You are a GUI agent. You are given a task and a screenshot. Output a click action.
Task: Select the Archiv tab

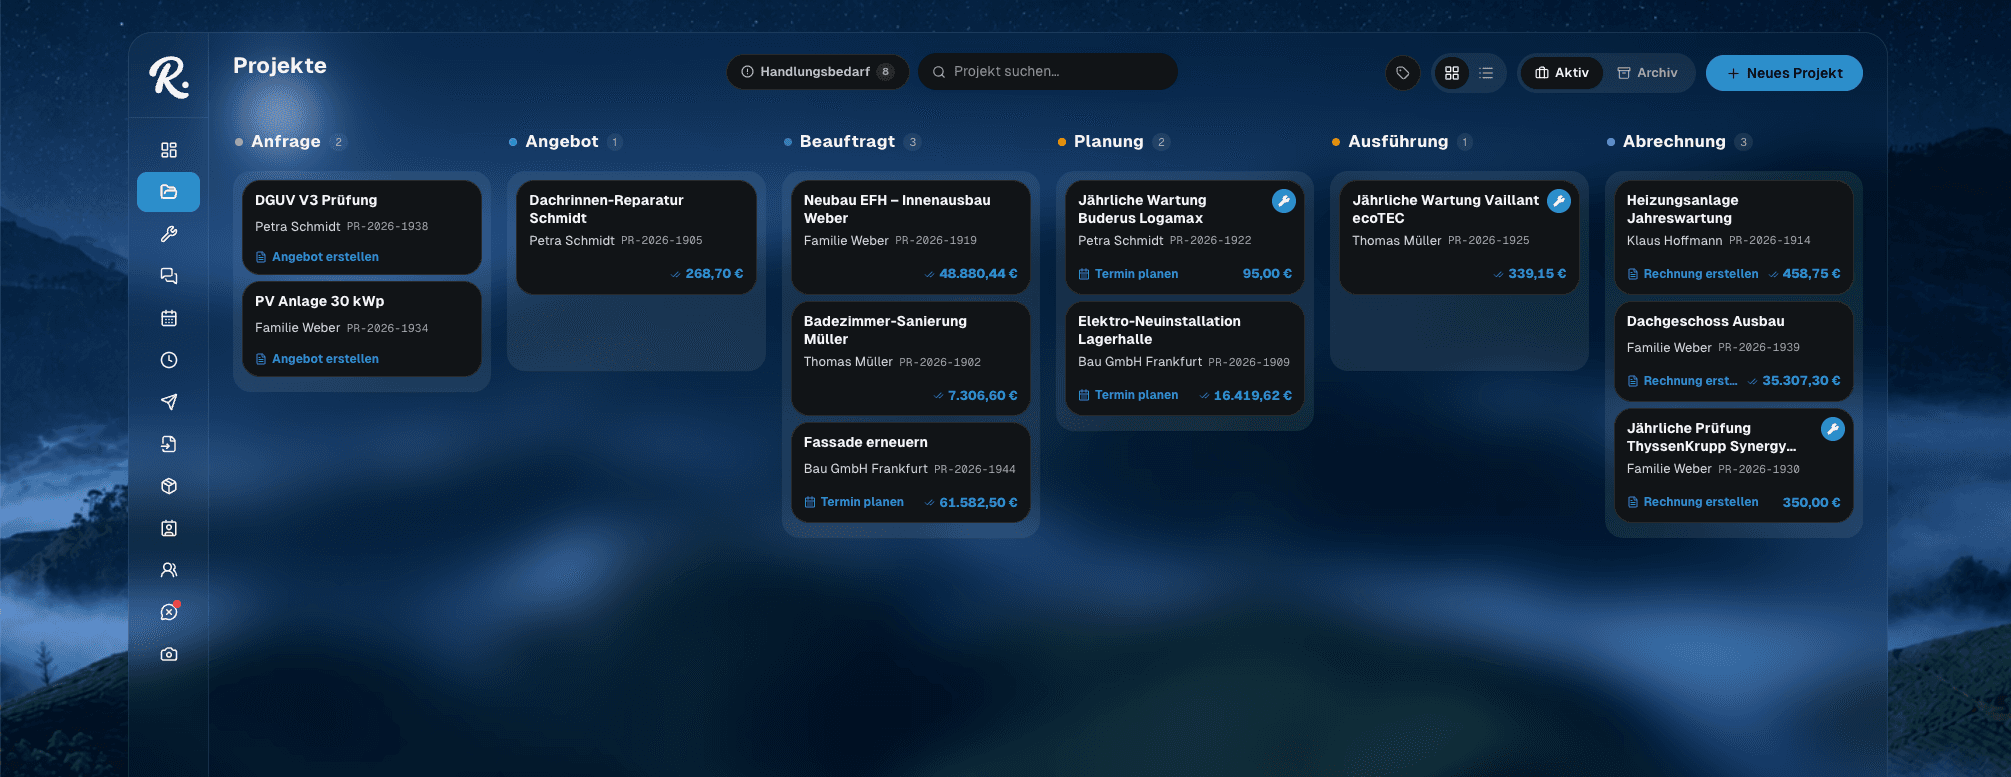1647,73
